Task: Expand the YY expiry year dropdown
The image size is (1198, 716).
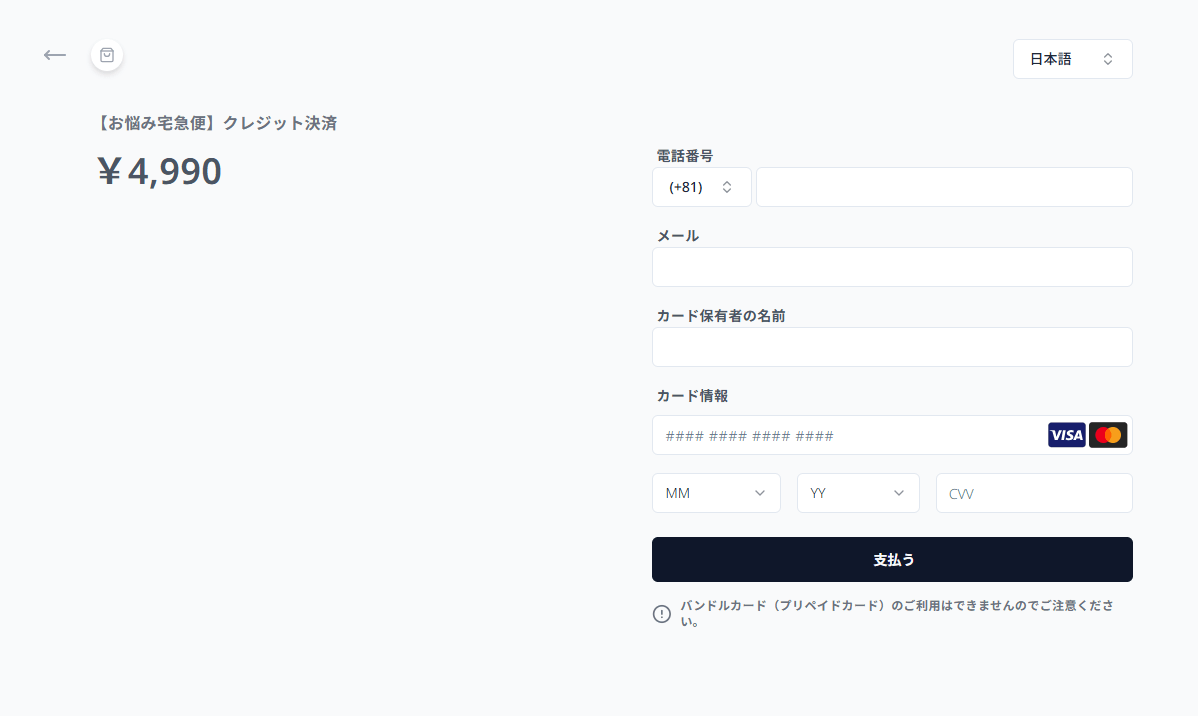Action: tap(858, 493)
